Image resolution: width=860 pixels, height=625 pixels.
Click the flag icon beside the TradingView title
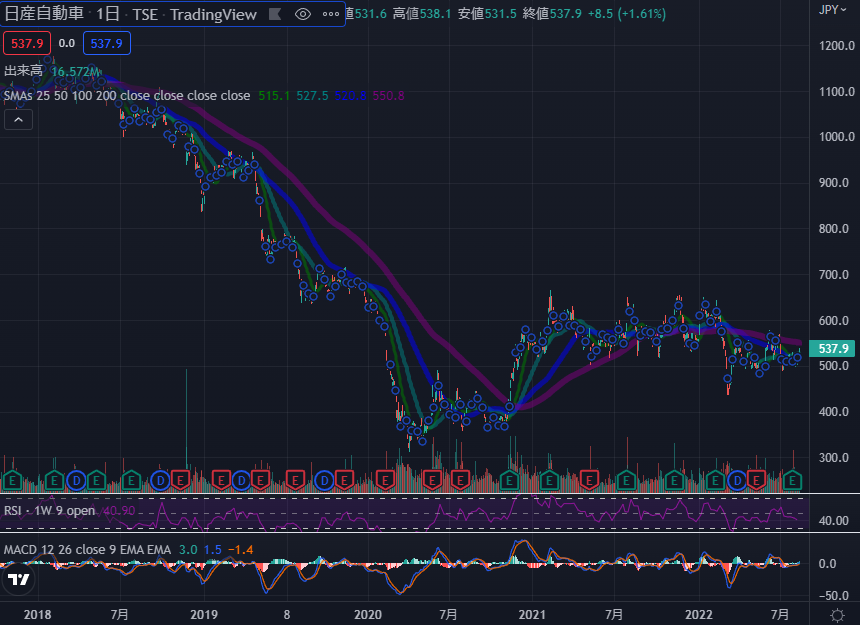[275, 14]
